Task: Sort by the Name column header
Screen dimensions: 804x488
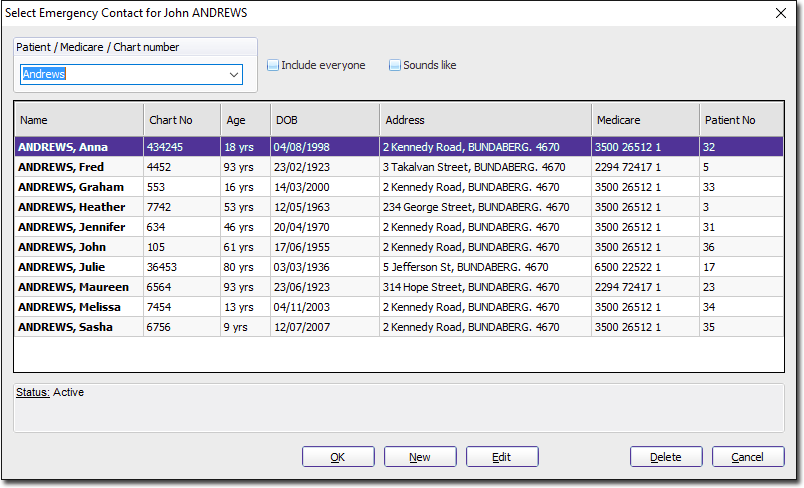Action: (78, 120)
